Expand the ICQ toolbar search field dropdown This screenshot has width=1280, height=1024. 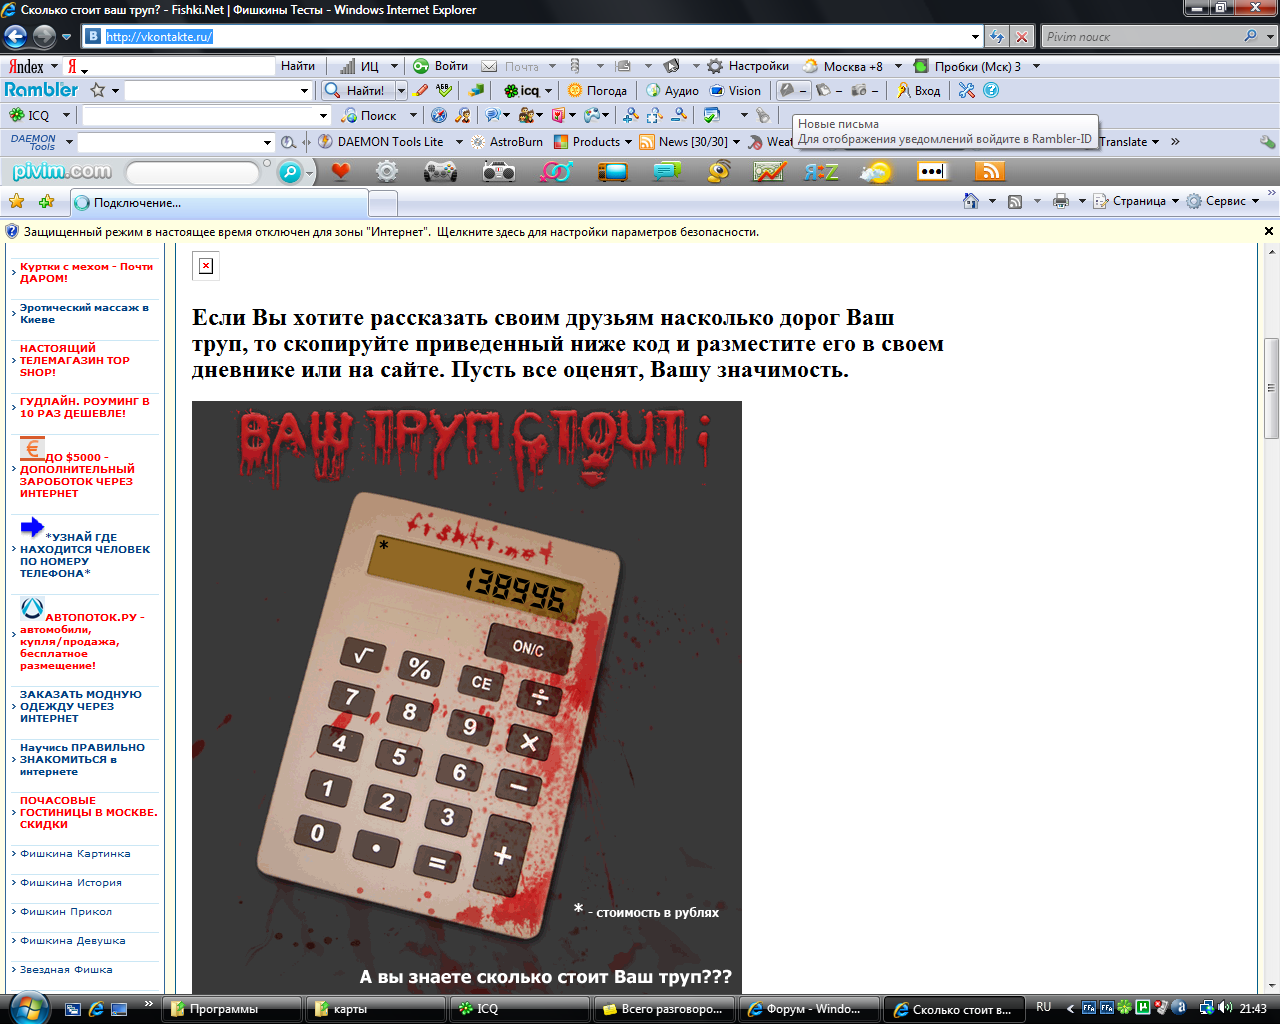(323, 116)
